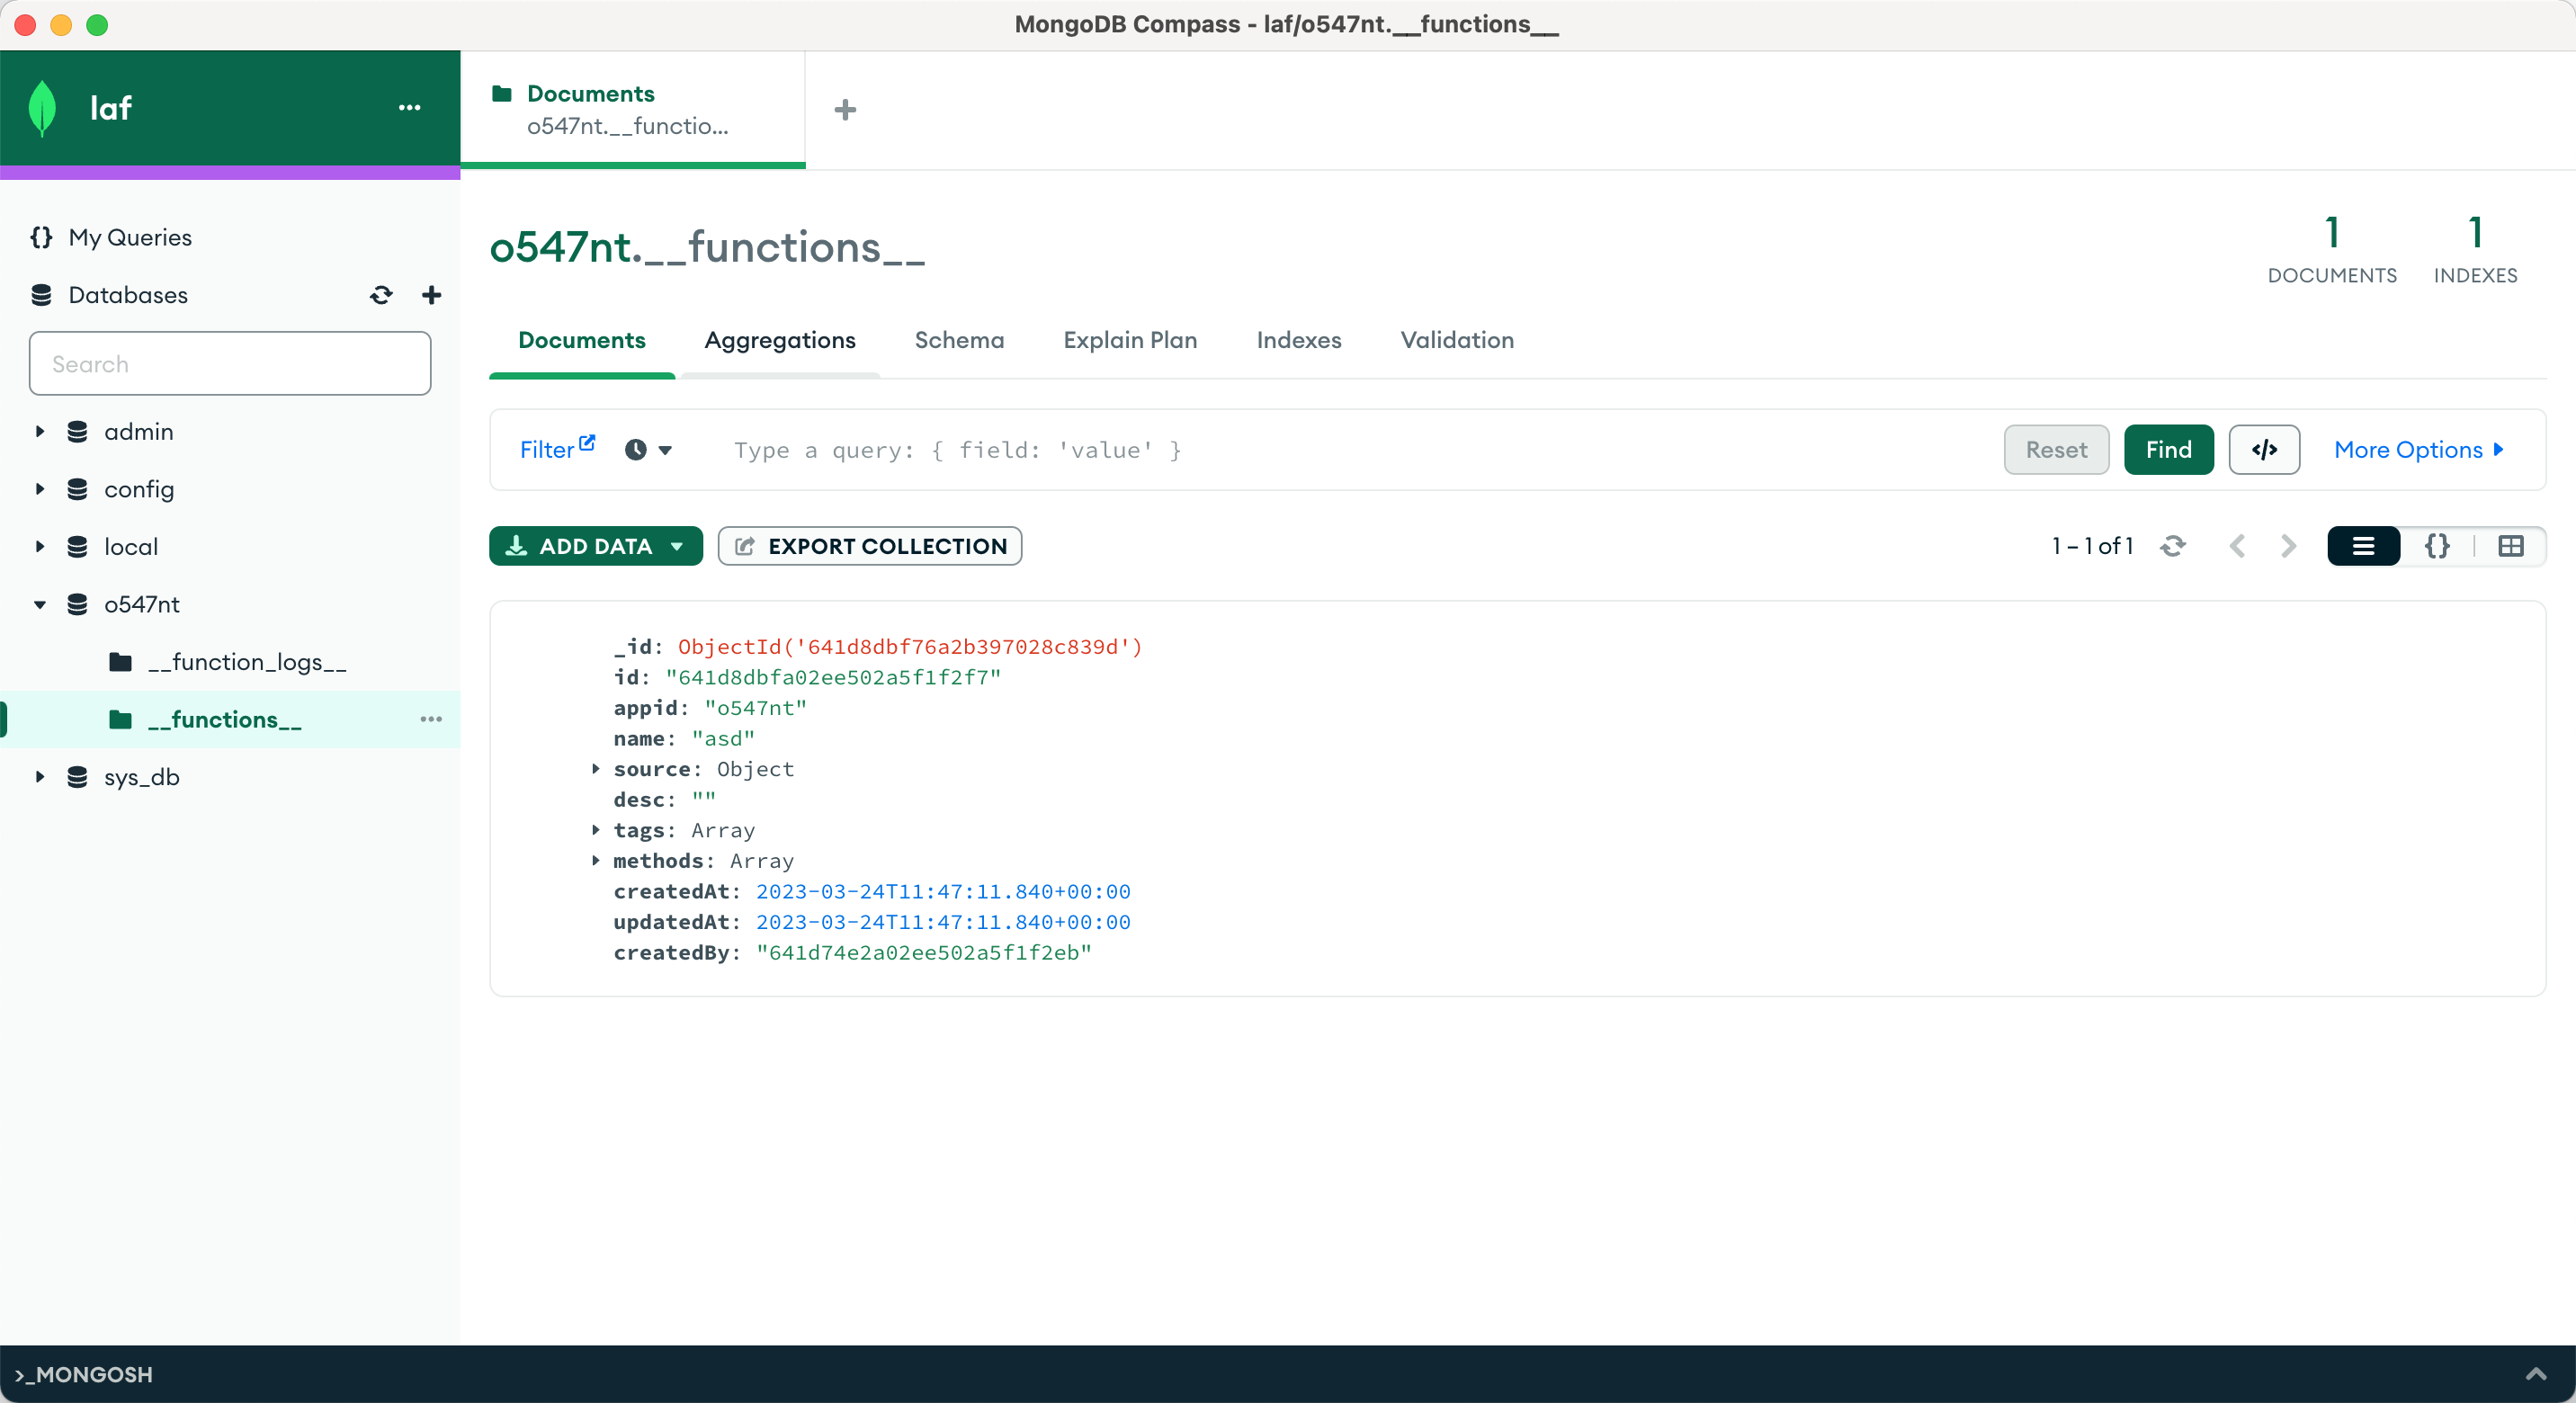The height and width of the screenshot is (1403, 2576).
Task: Expand the tags Array field
Action: 596,830
